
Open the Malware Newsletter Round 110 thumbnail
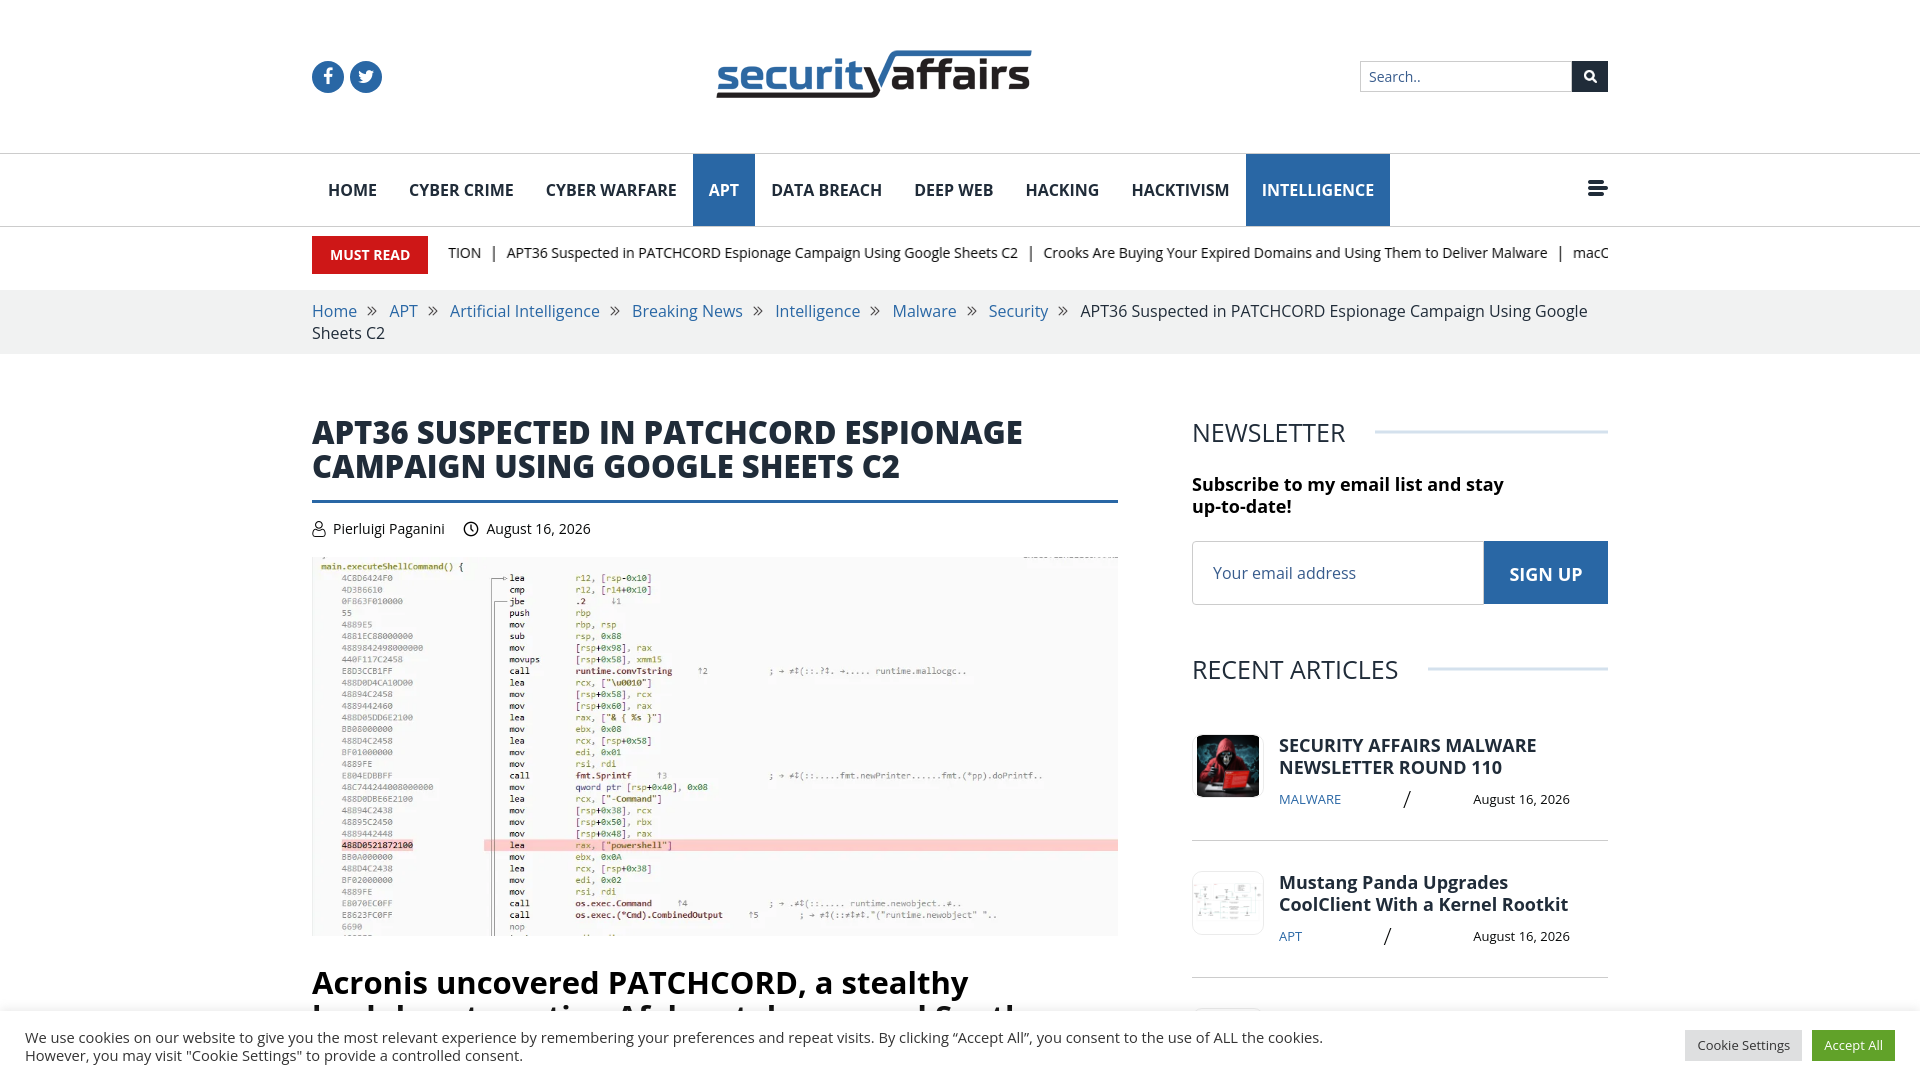(x=1228, y=766)
